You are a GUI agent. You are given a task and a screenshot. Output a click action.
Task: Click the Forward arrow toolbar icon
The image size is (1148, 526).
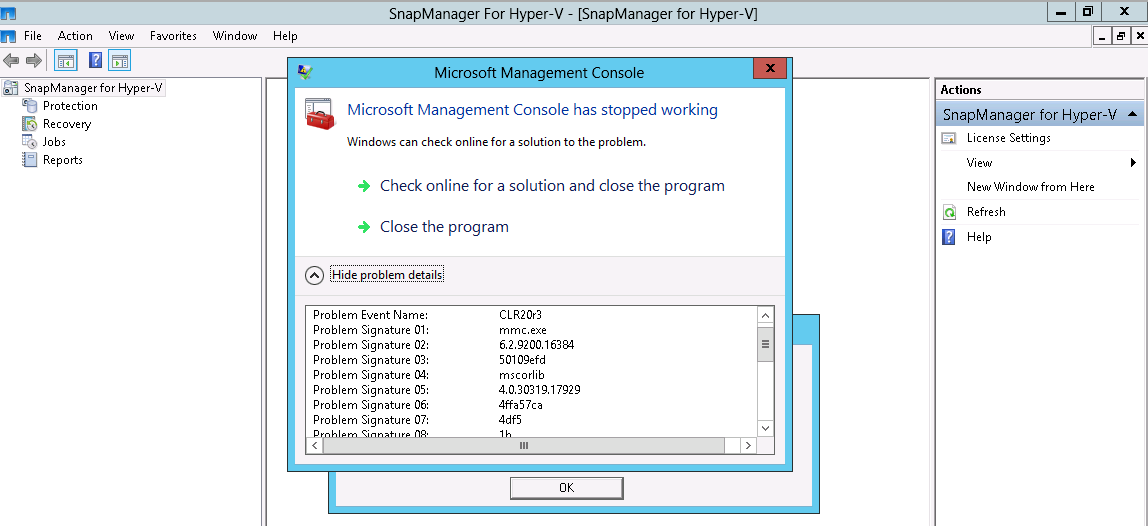(34, 61)
